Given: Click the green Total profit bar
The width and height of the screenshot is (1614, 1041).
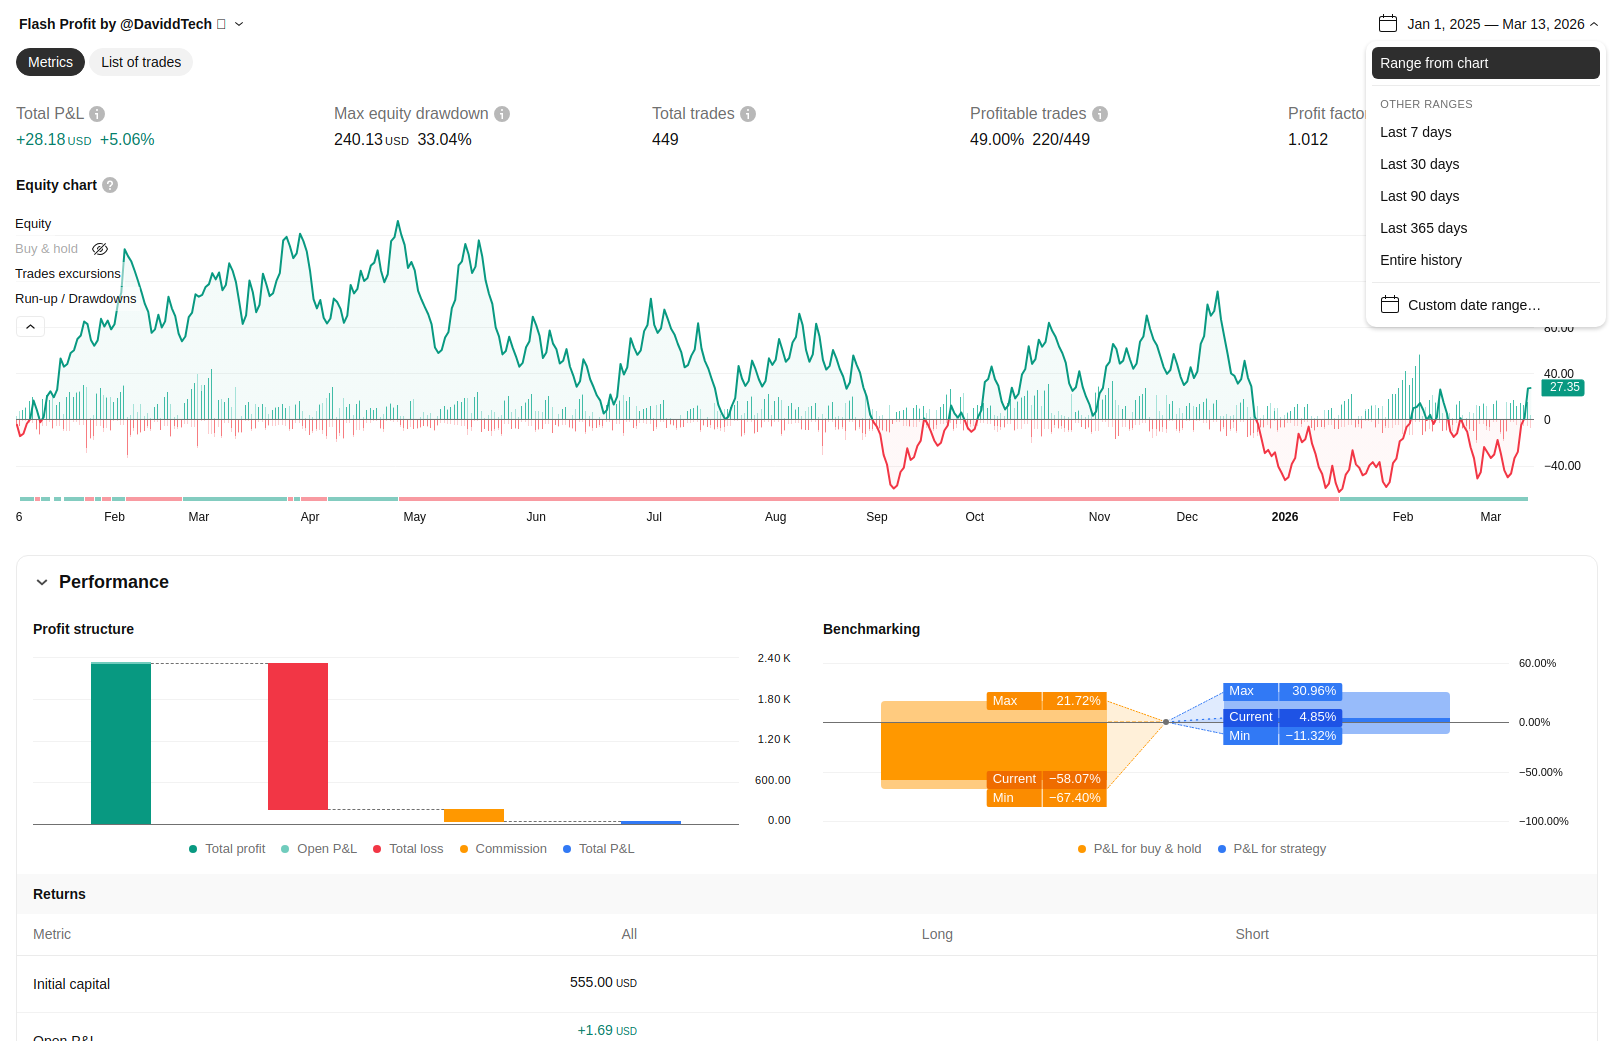Looking at the screenshot, I should (121, 743).
